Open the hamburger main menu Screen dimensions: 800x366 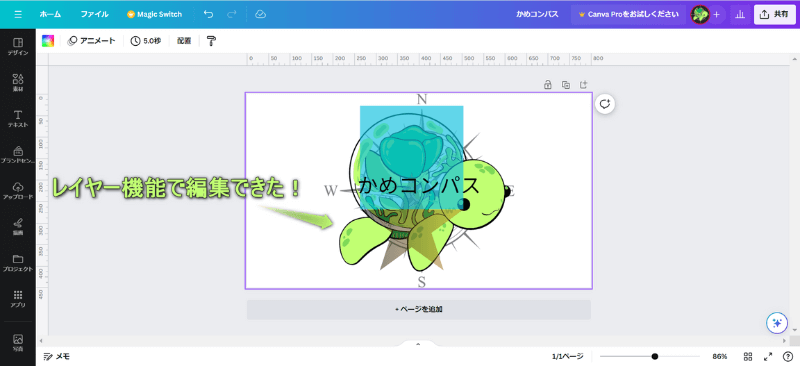coord(18,14)
